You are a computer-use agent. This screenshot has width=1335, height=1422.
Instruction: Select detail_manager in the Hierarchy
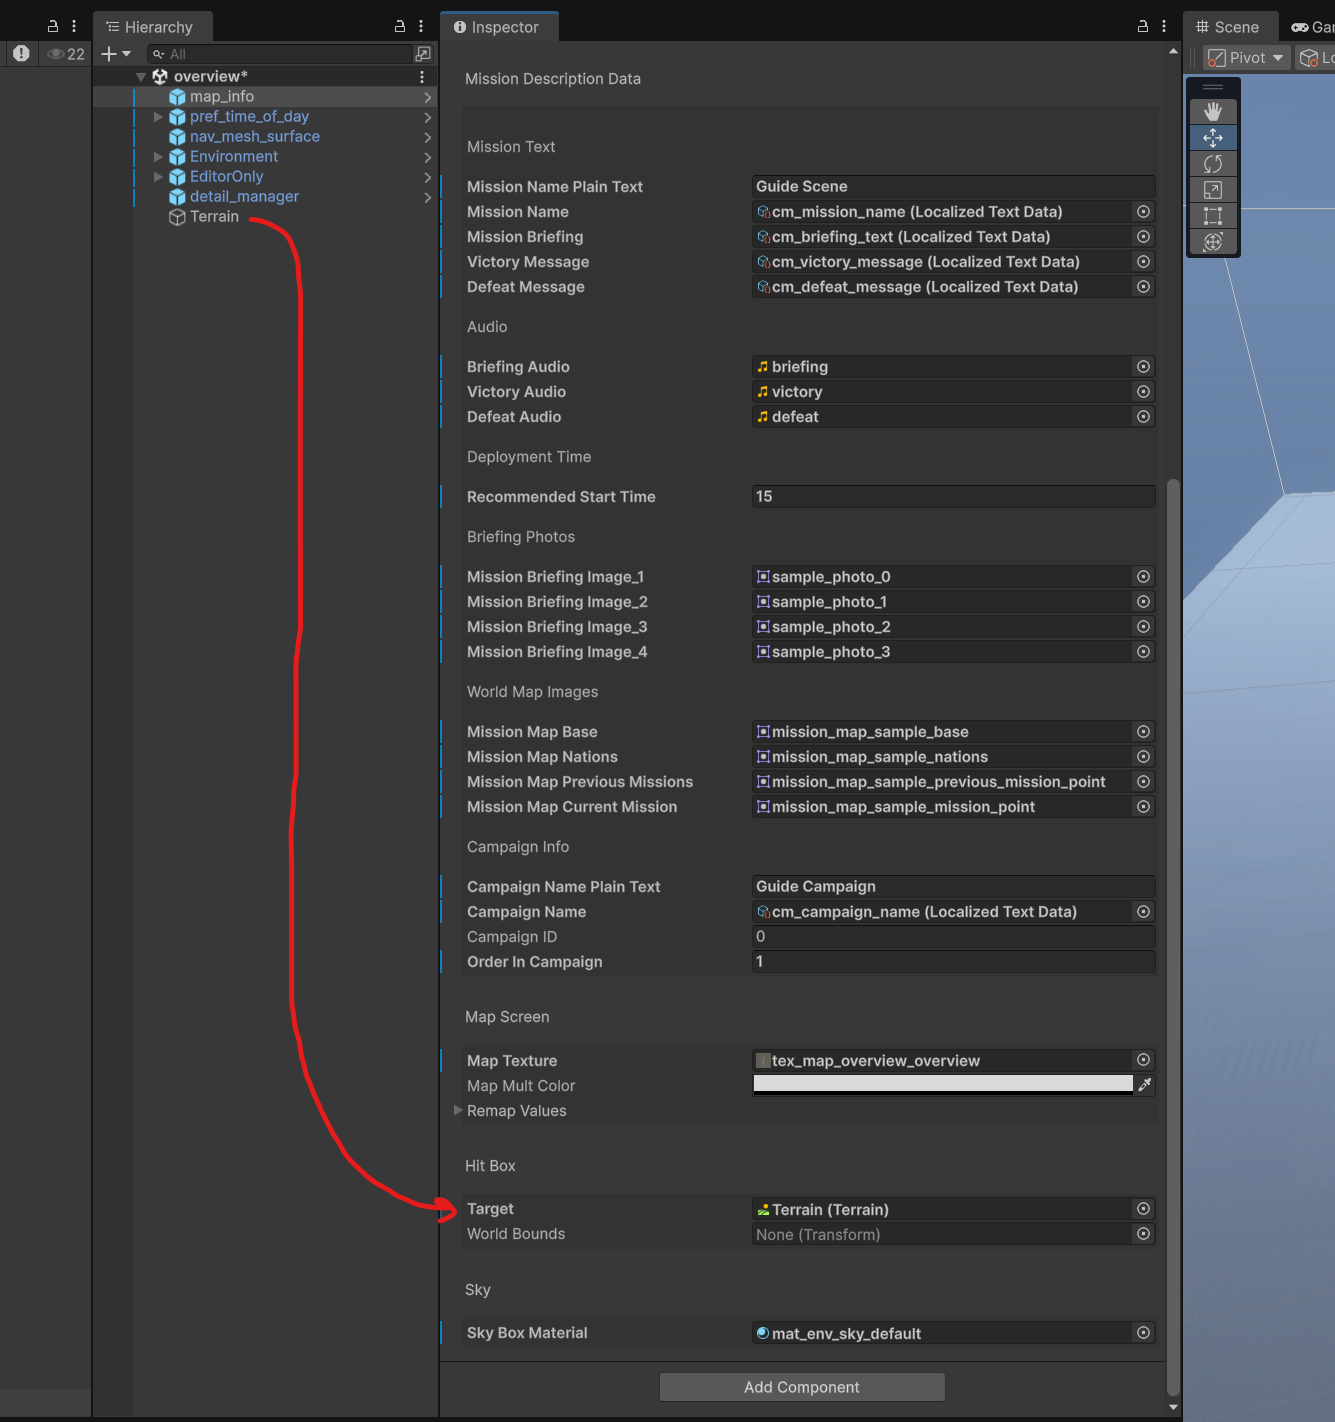[x=244, y=197]
